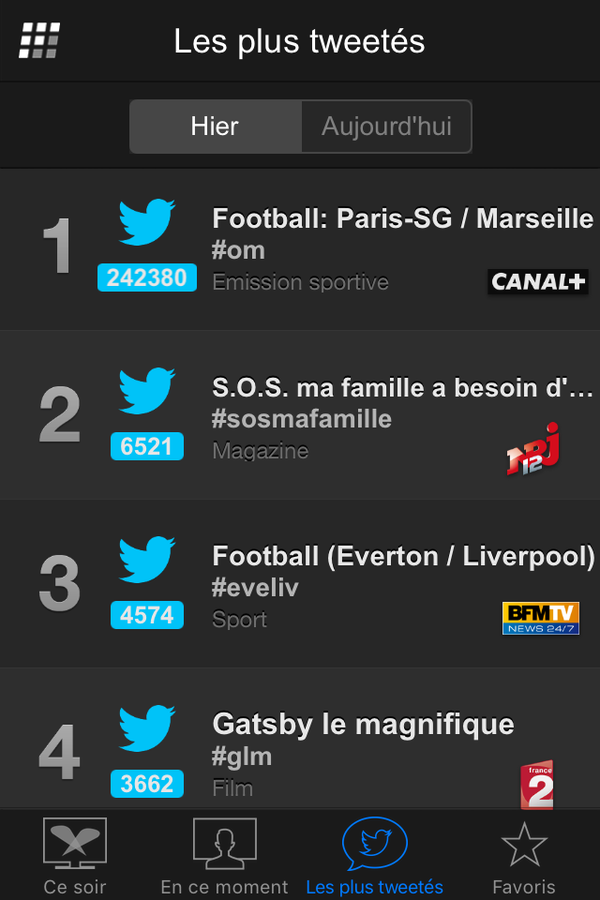Image resolution: width=600 pixels, height=900 pixels.
Task: Open Football (Everton / Liverpool) entry
Action: pos(300,584)
